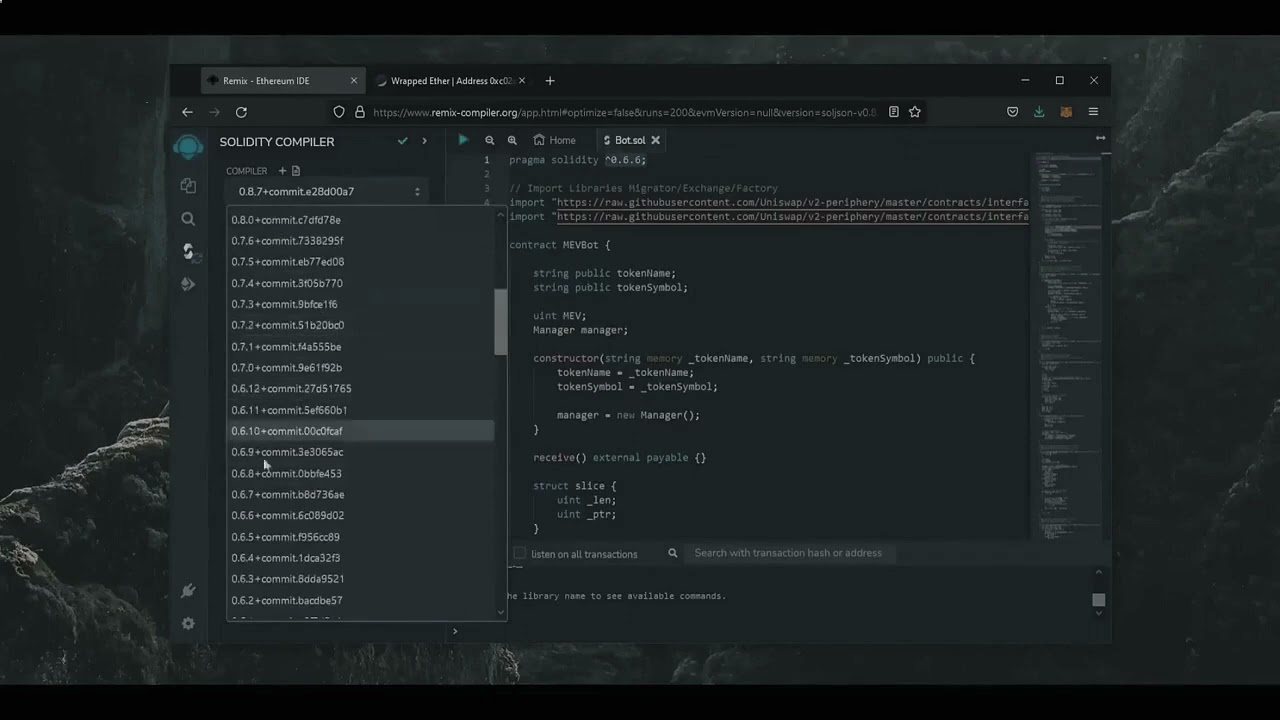Click the shield tracking protection icon
Viewport: 1280px width, 720px height.
339,112
